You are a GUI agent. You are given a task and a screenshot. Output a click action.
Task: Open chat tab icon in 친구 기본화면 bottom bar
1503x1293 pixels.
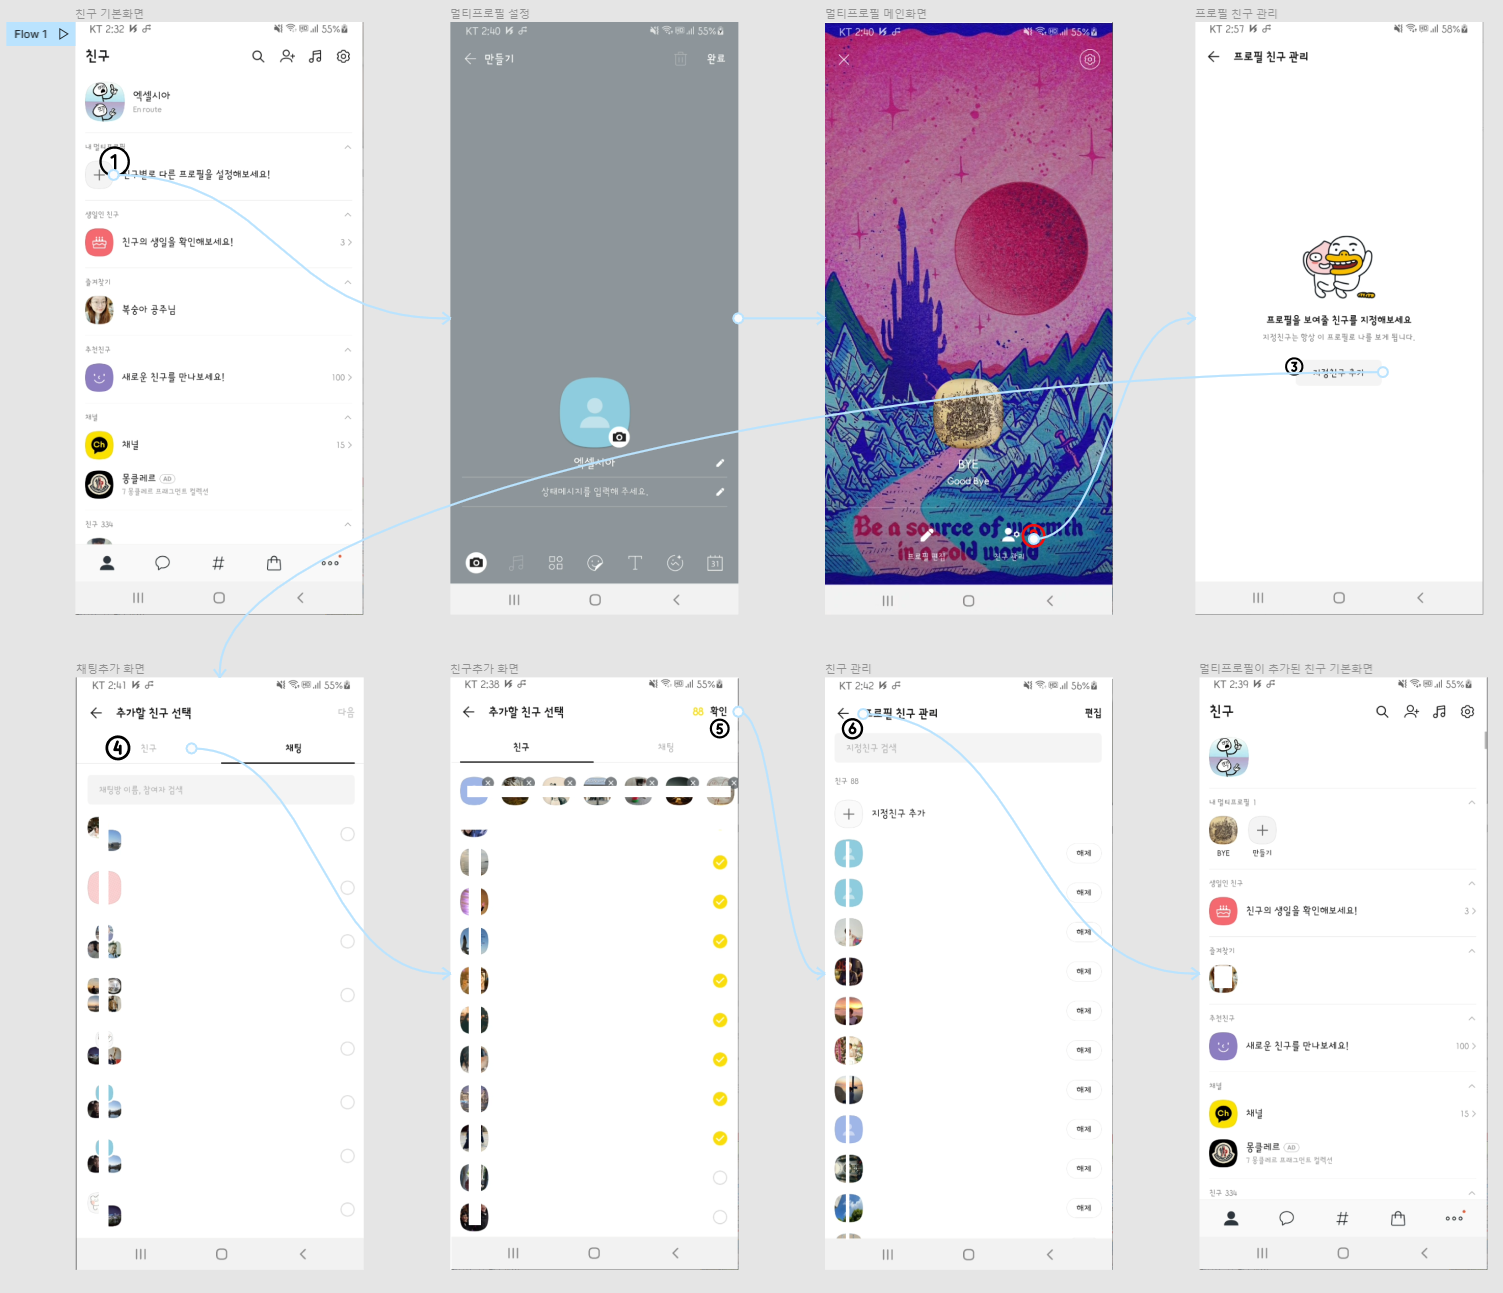(162, 563)
